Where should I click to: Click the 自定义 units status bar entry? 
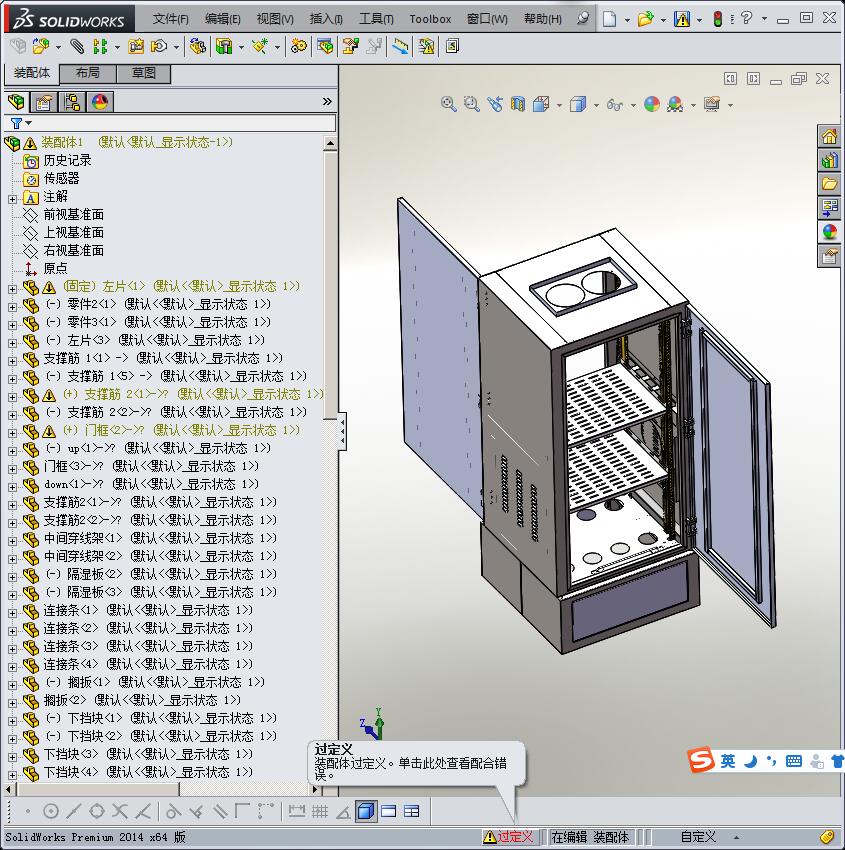click(698, 837)
